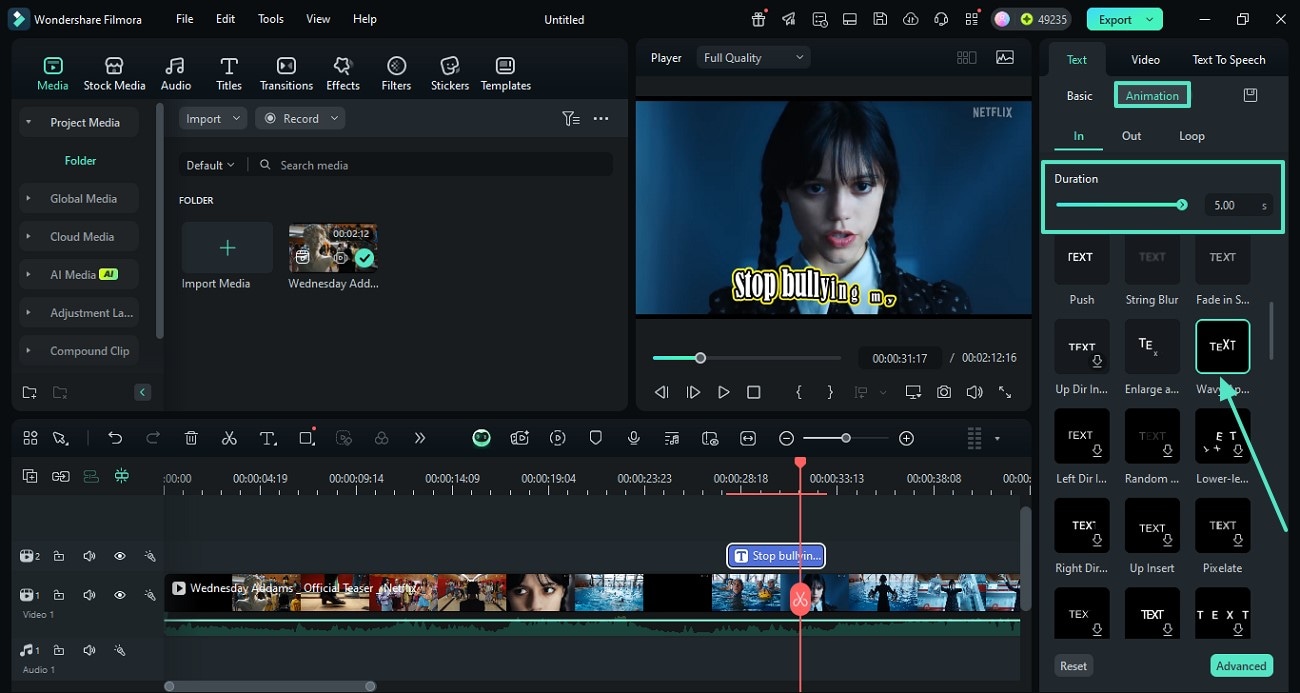Click the snapshot camera icon in player
The width and height of the screenshot is (1300, 693).
(x=944, y=392)
